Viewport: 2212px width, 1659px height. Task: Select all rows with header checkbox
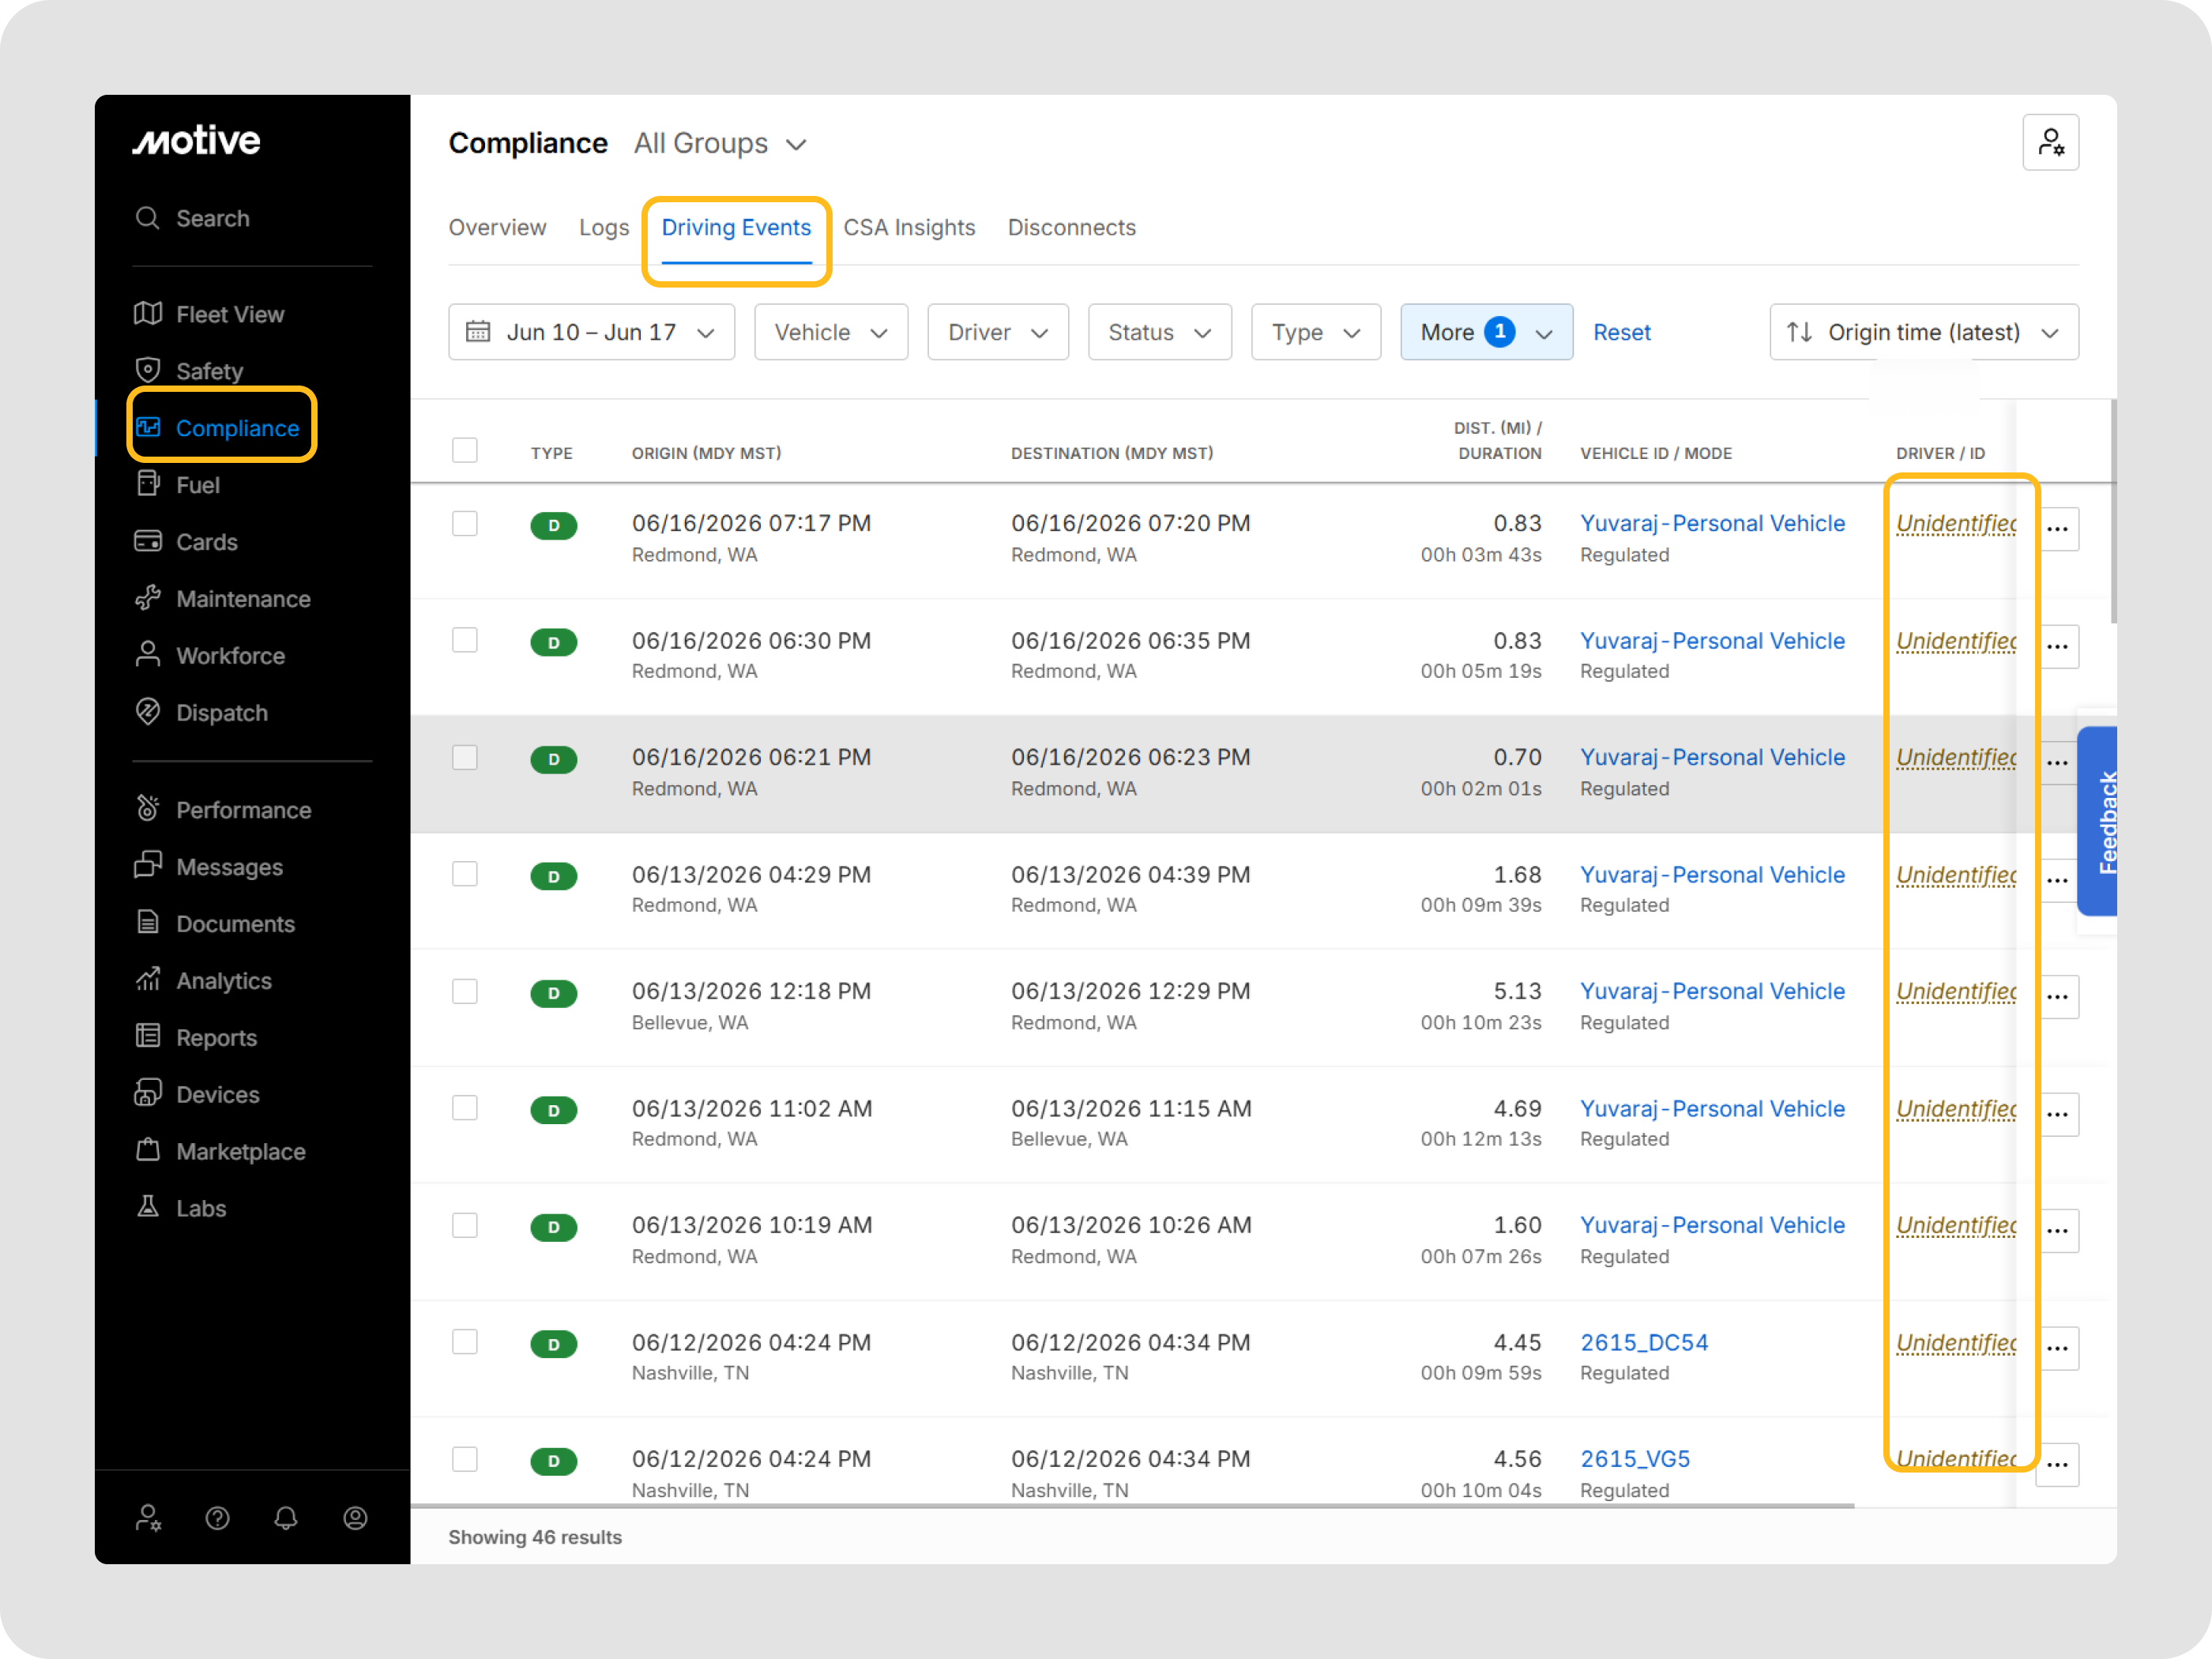465,450
